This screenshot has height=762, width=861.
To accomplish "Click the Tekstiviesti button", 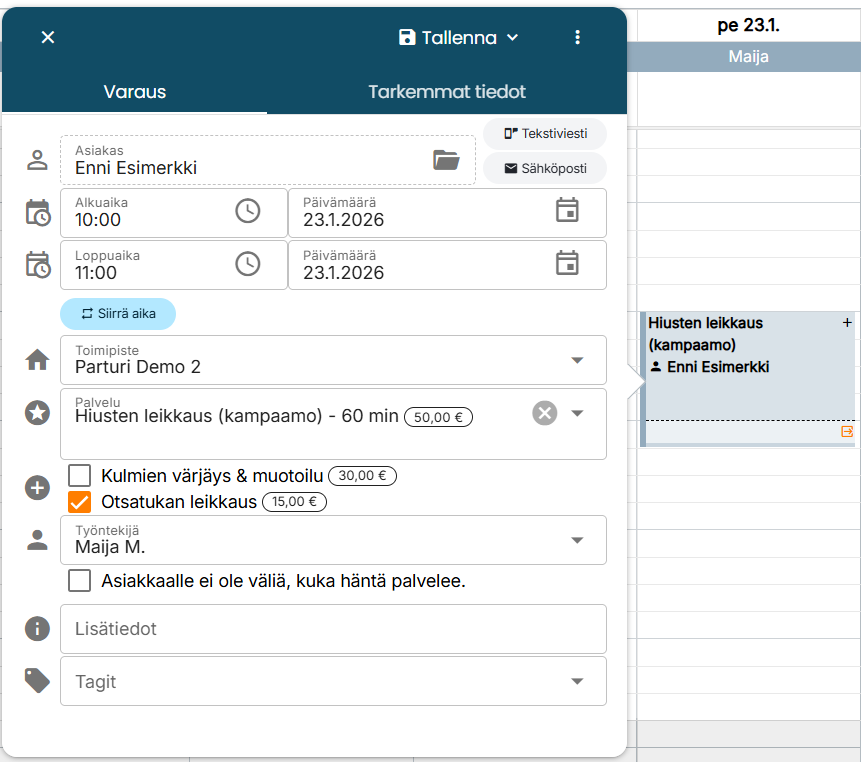I will [x=545, y=134].
